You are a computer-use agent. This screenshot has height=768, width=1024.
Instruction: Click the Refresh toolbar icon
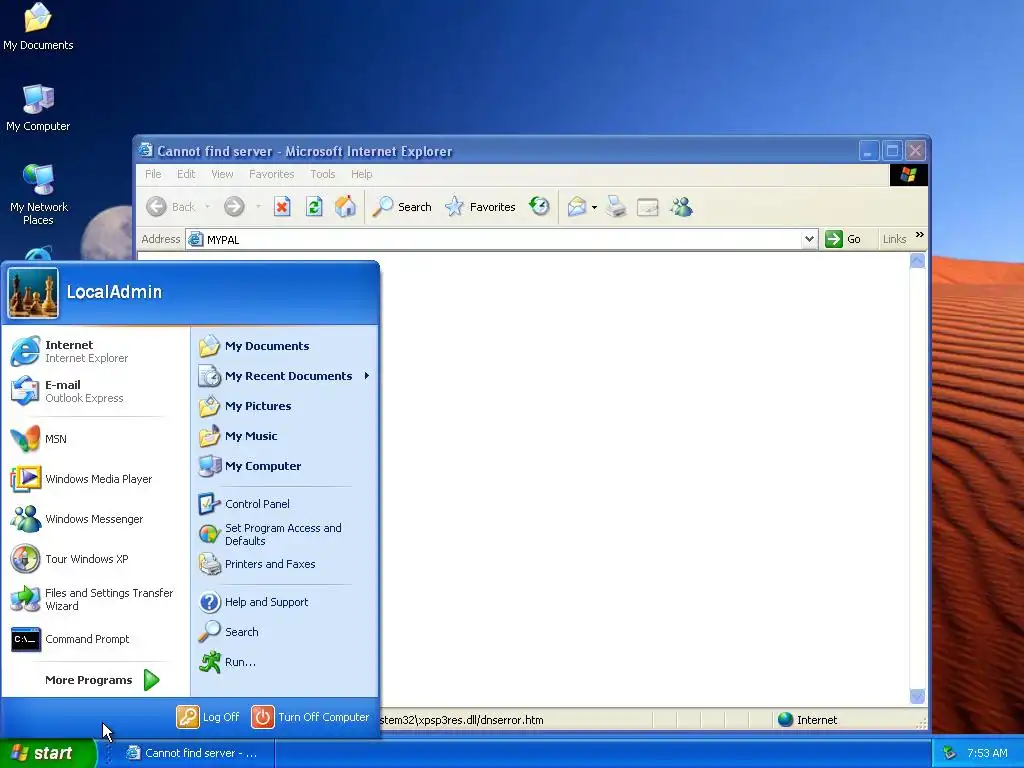coord(314,207)
